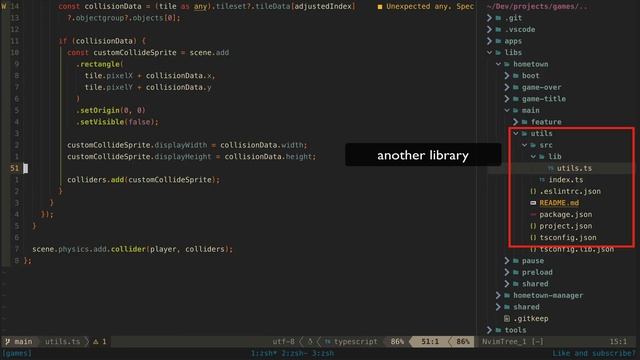Screen dimensions: 640x360
Task: Click the boot folder icon
Action: [516, 76]
